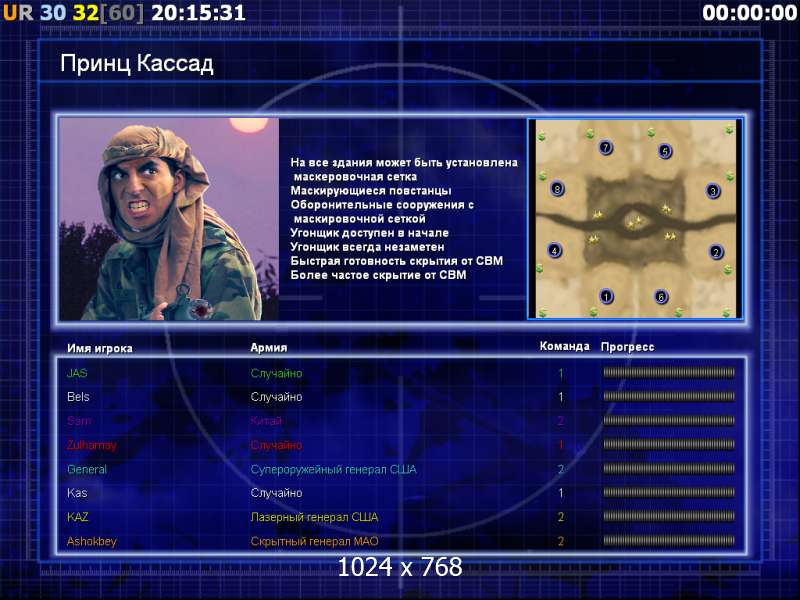Image resolution: width=800 pixels, height=600 pixels.
Task: Select start position 6 on the map
Action: pyautogui.click(x=661, y=296)
